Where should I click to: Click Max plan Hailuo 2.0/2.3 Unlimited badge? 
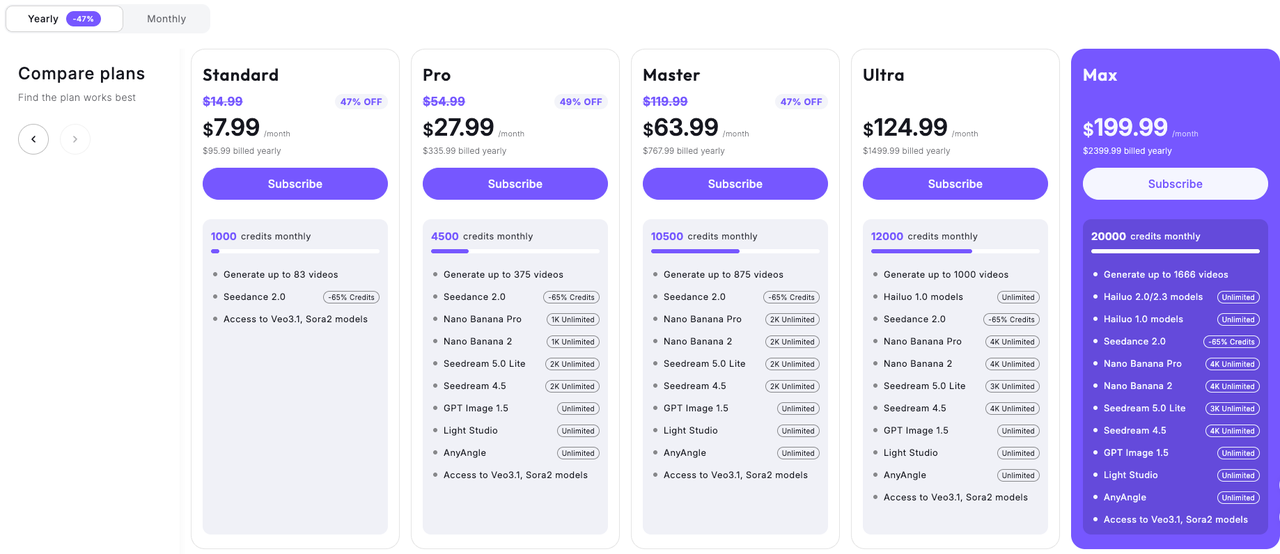point(1238,297)
